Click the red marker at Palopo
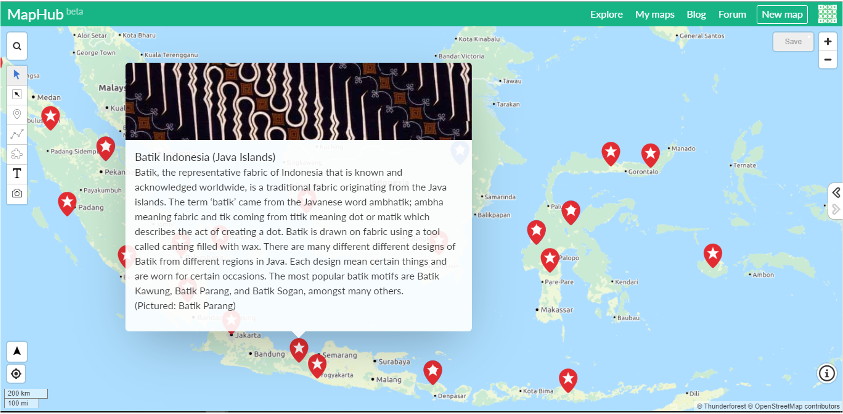The height and width of the screenshot is (414, 843). [x=549, y=260]
